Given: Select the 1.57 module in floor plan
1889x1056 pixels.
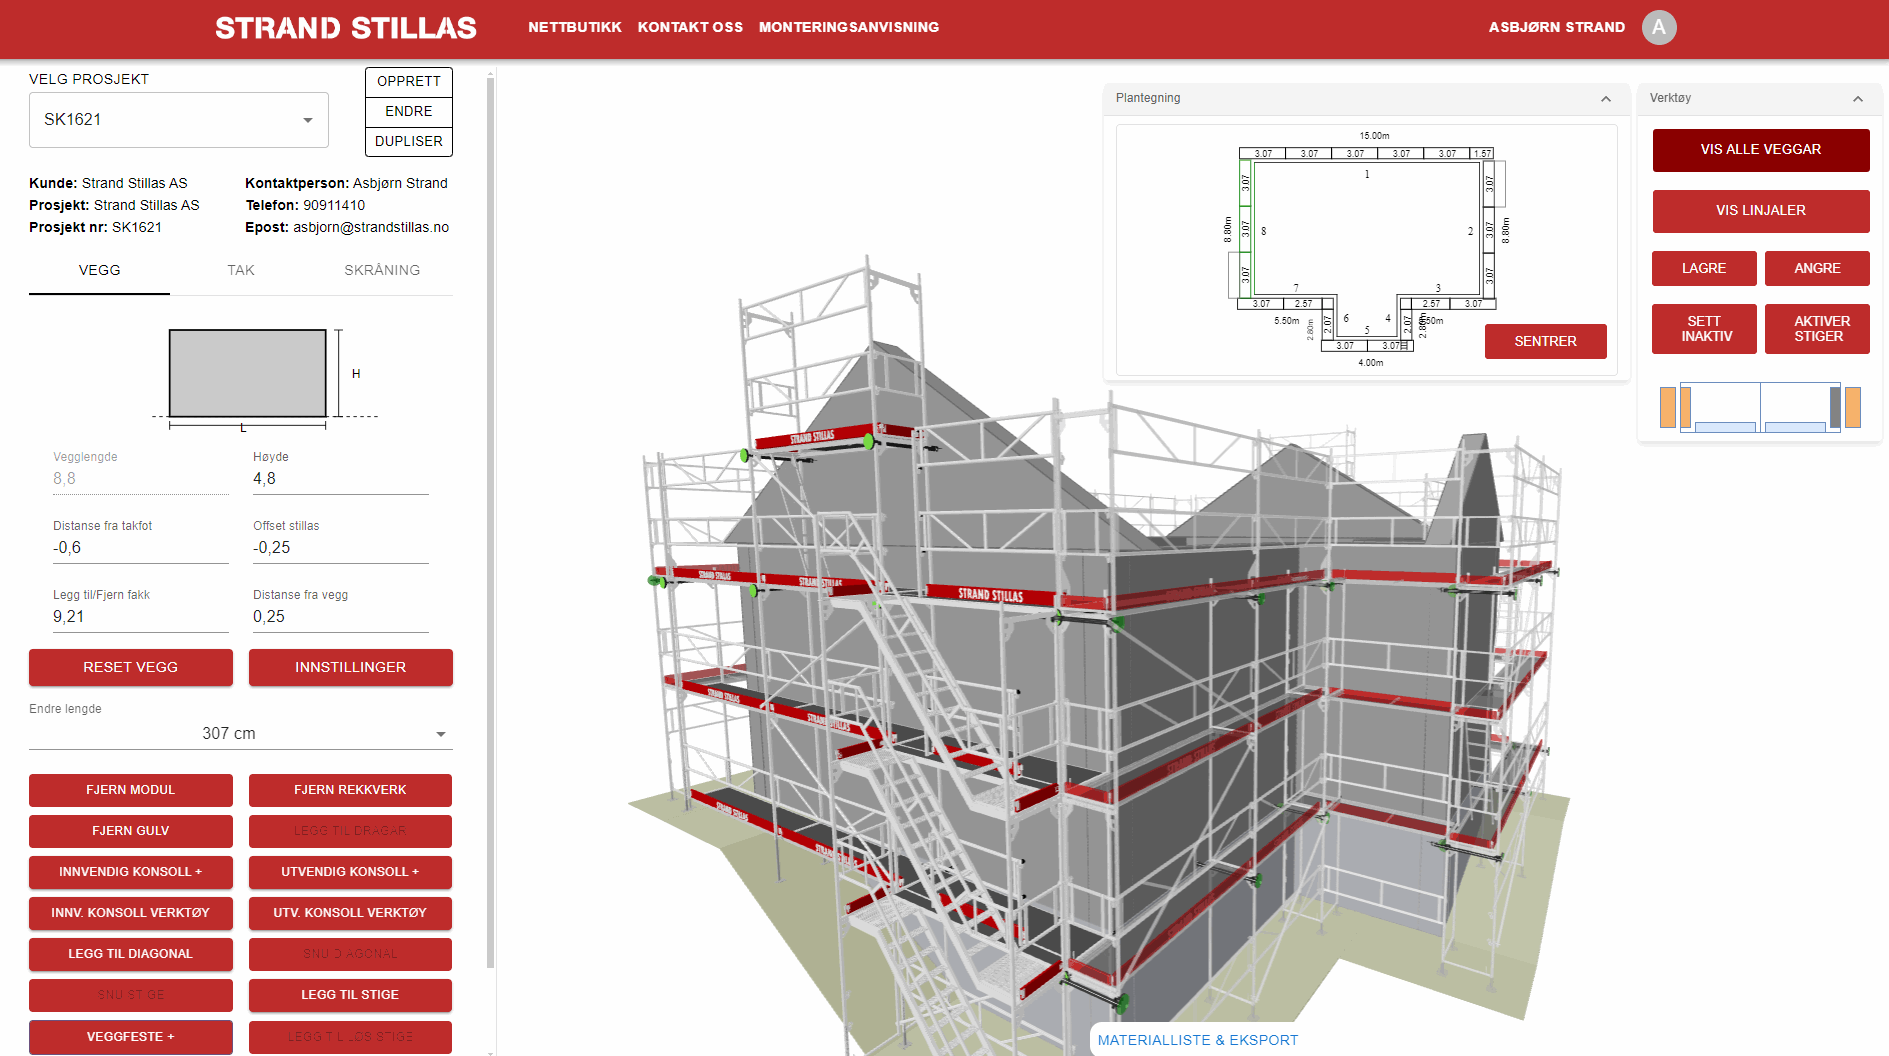Looking at the screenshot, I should click(x=1482, y=153).
